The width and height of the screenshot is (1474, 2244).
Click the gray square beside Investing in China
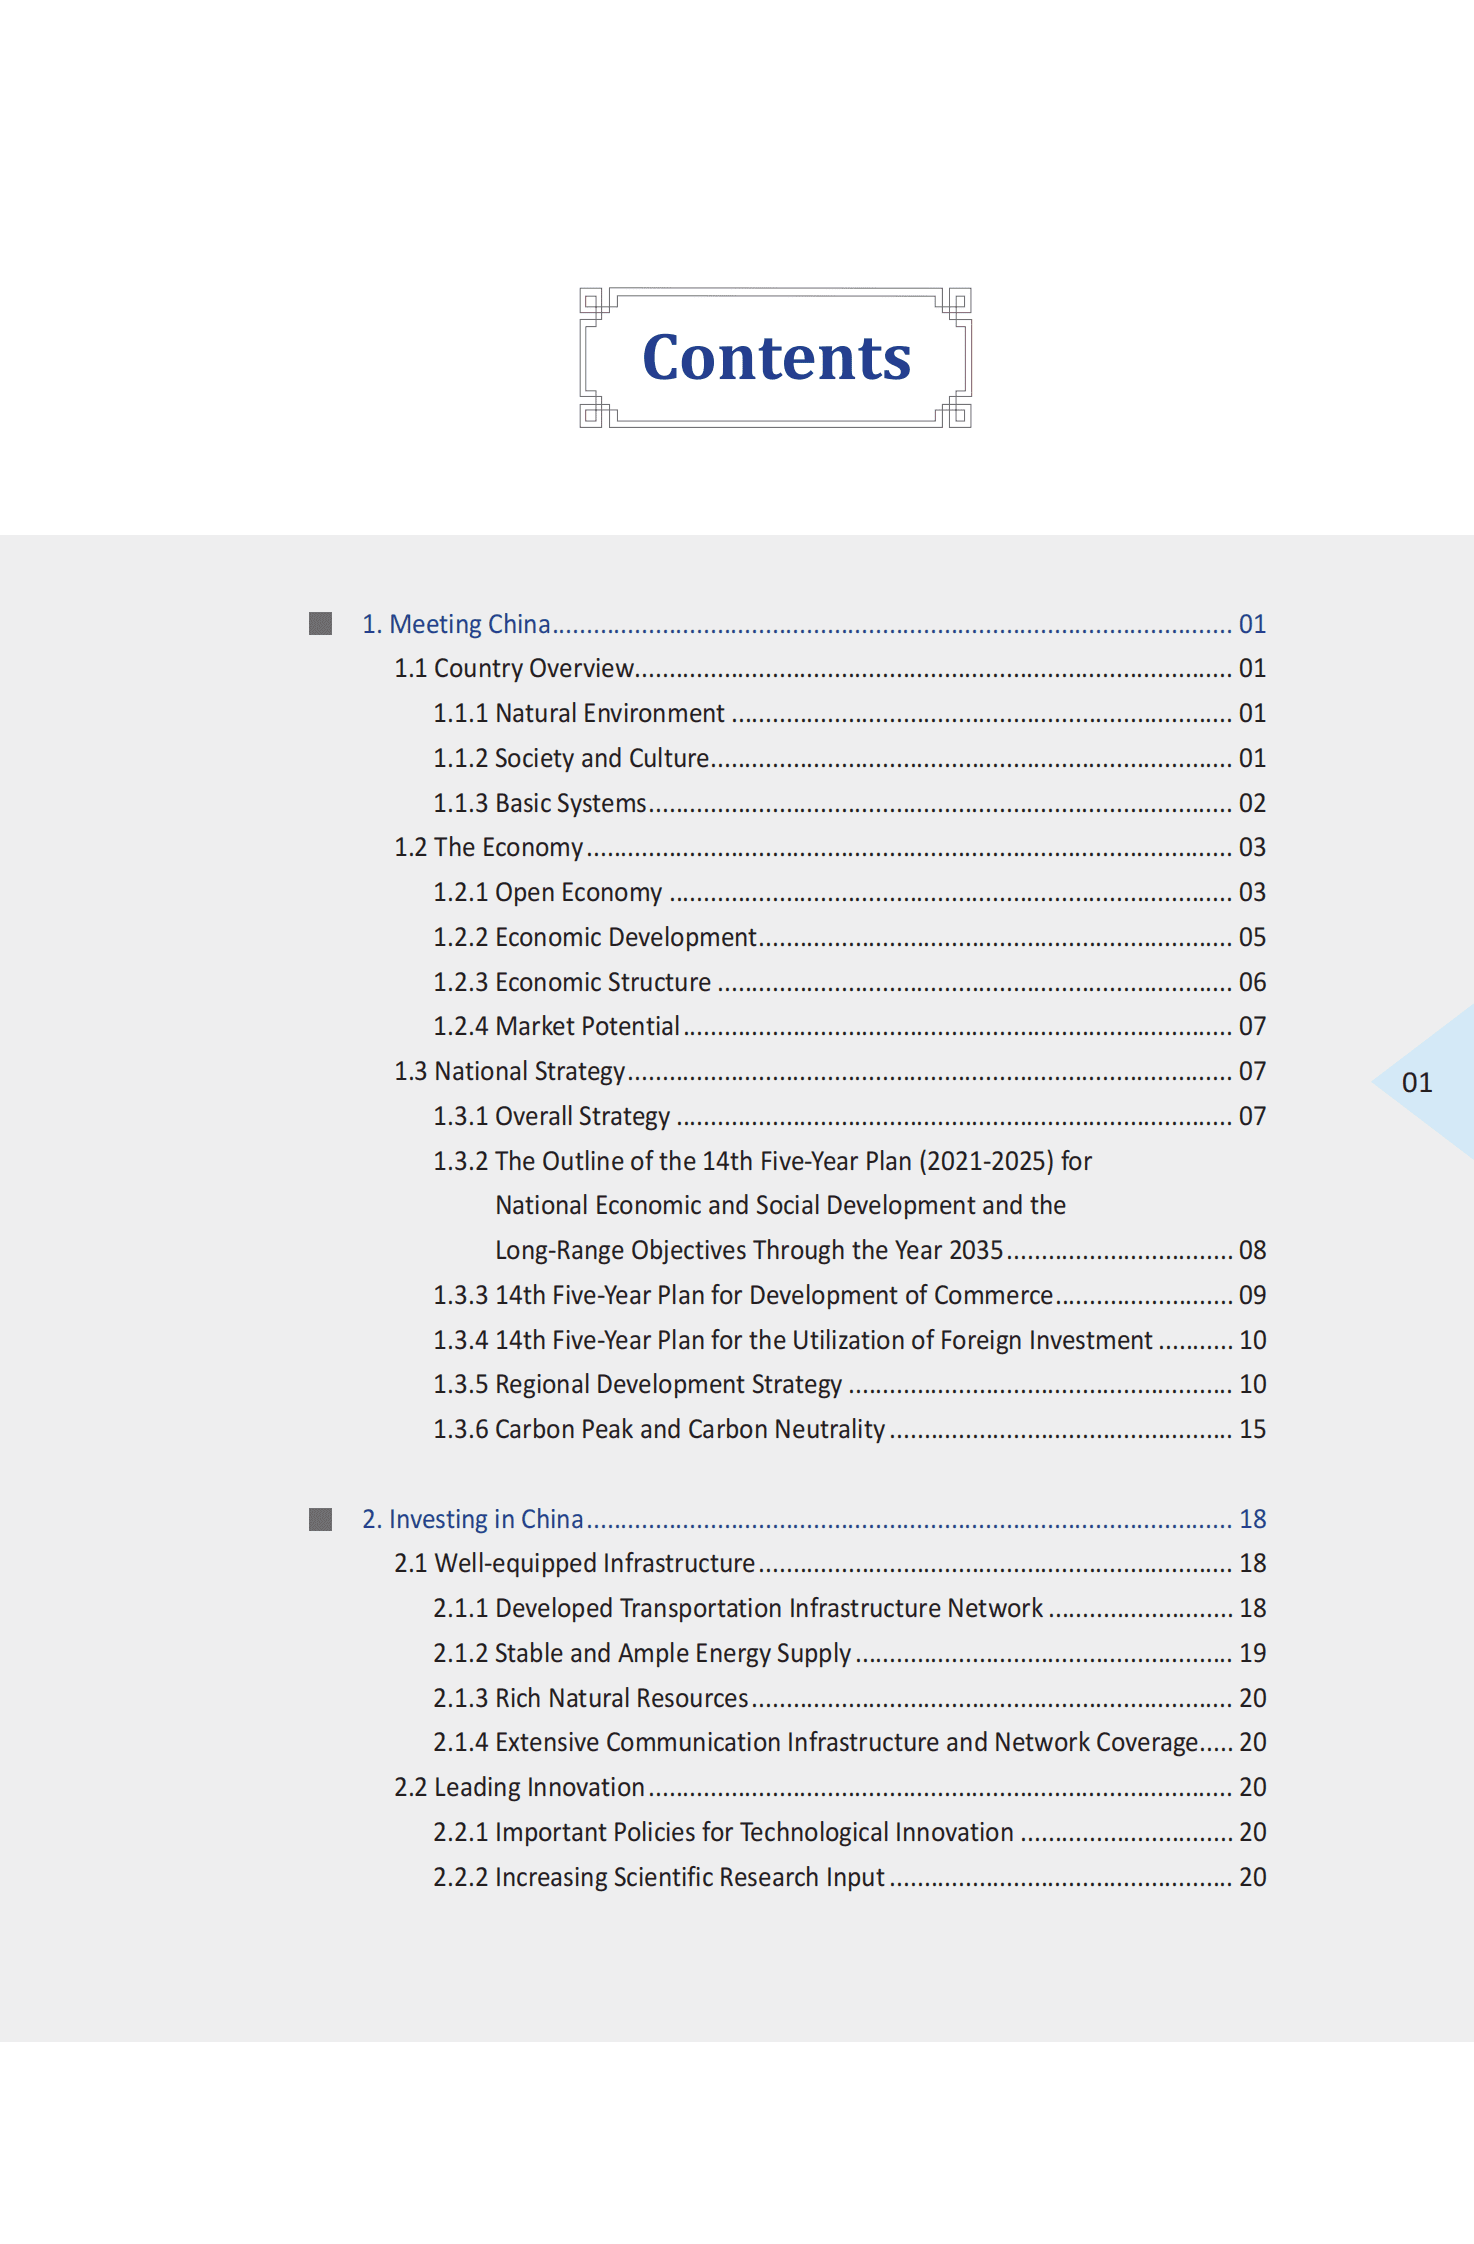[x=320, y=1519]
